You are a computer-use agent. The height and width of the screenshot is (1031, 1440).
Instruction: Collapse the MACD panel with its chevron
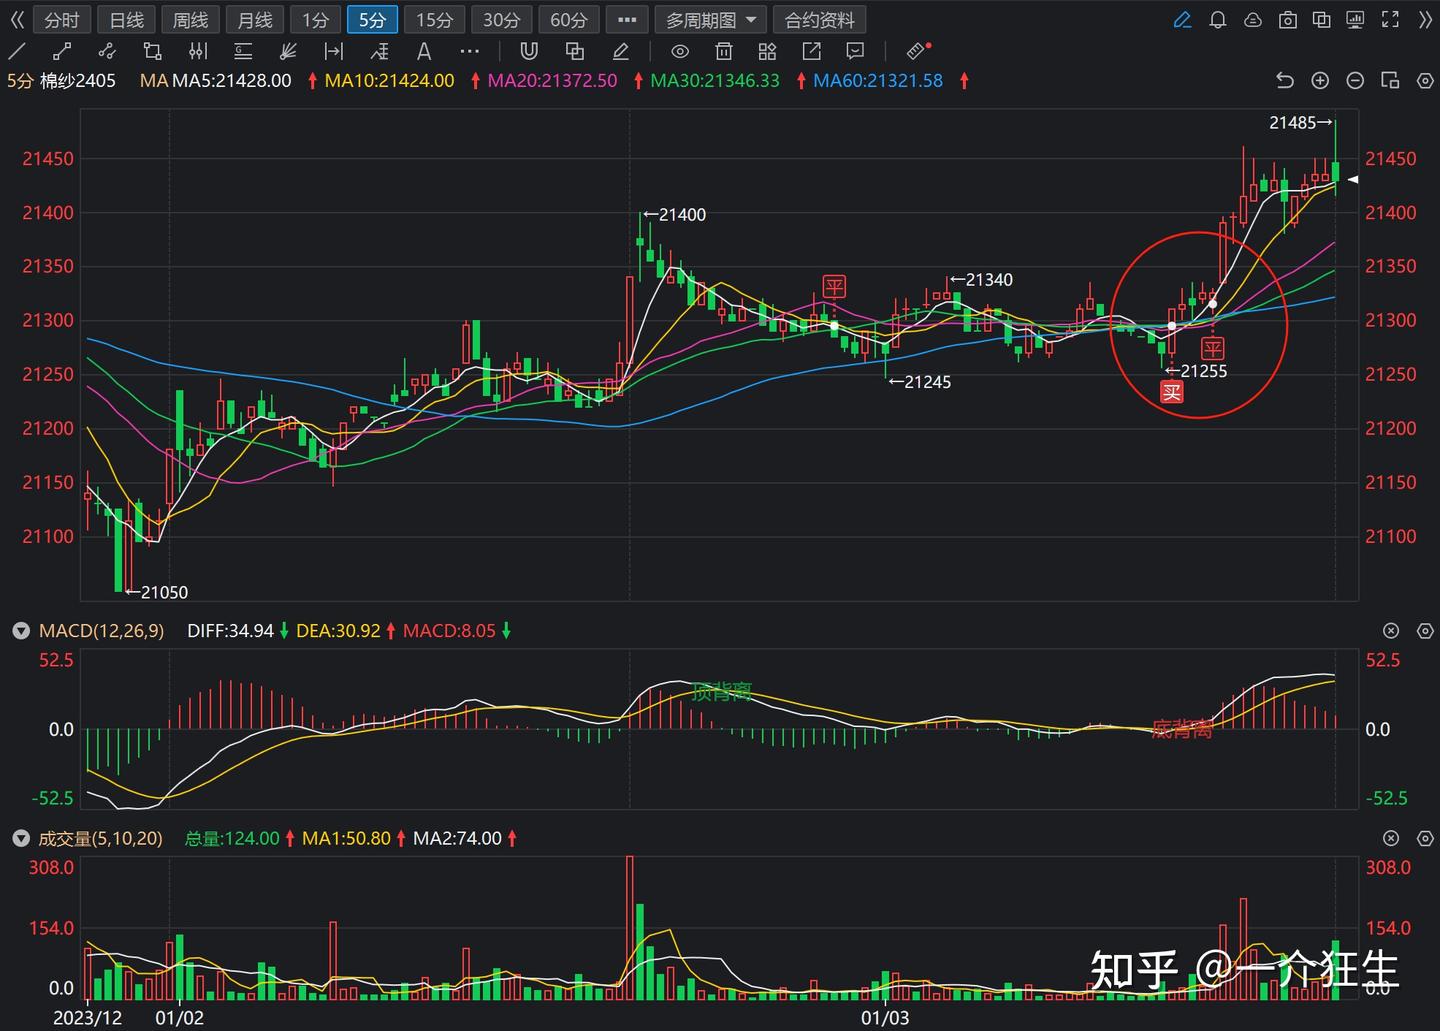point(20,631)
